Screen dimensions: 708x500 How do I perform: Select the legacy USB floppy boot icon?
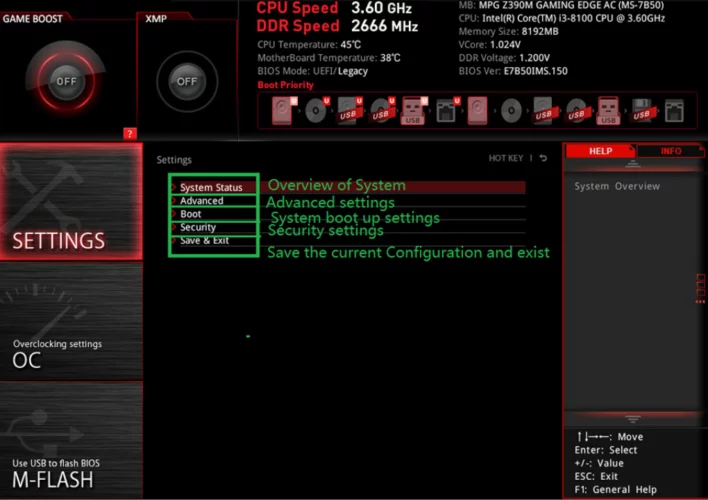coord(642,111)
